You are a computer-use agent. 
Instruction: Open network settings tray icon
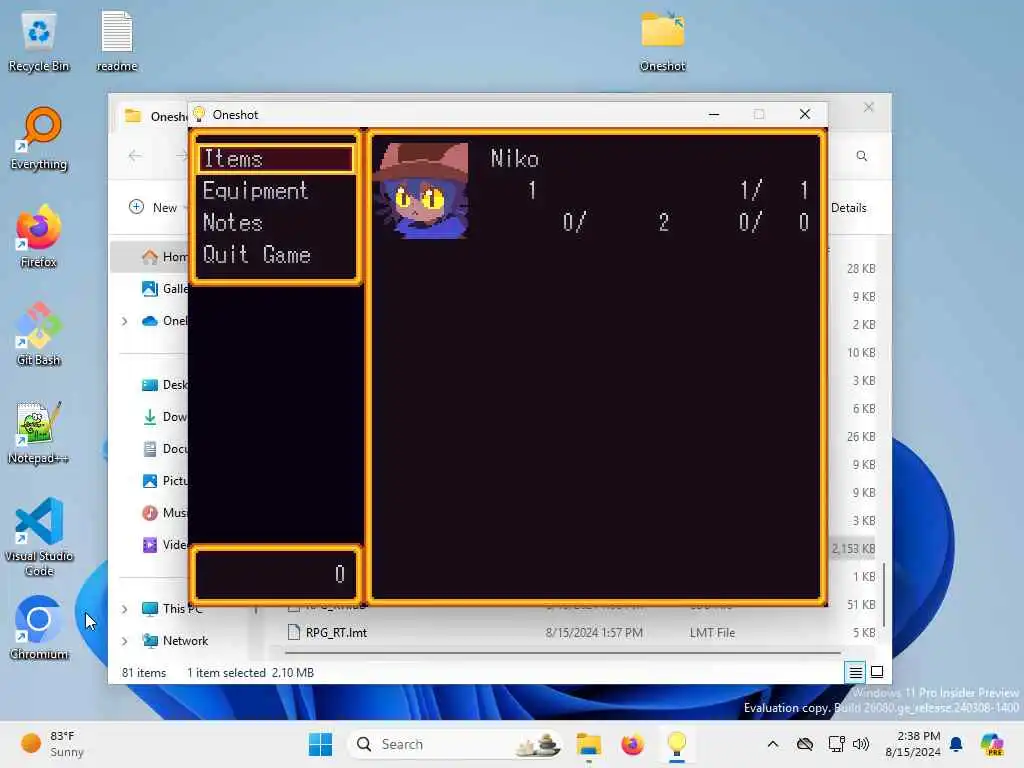tap(836, 744)
